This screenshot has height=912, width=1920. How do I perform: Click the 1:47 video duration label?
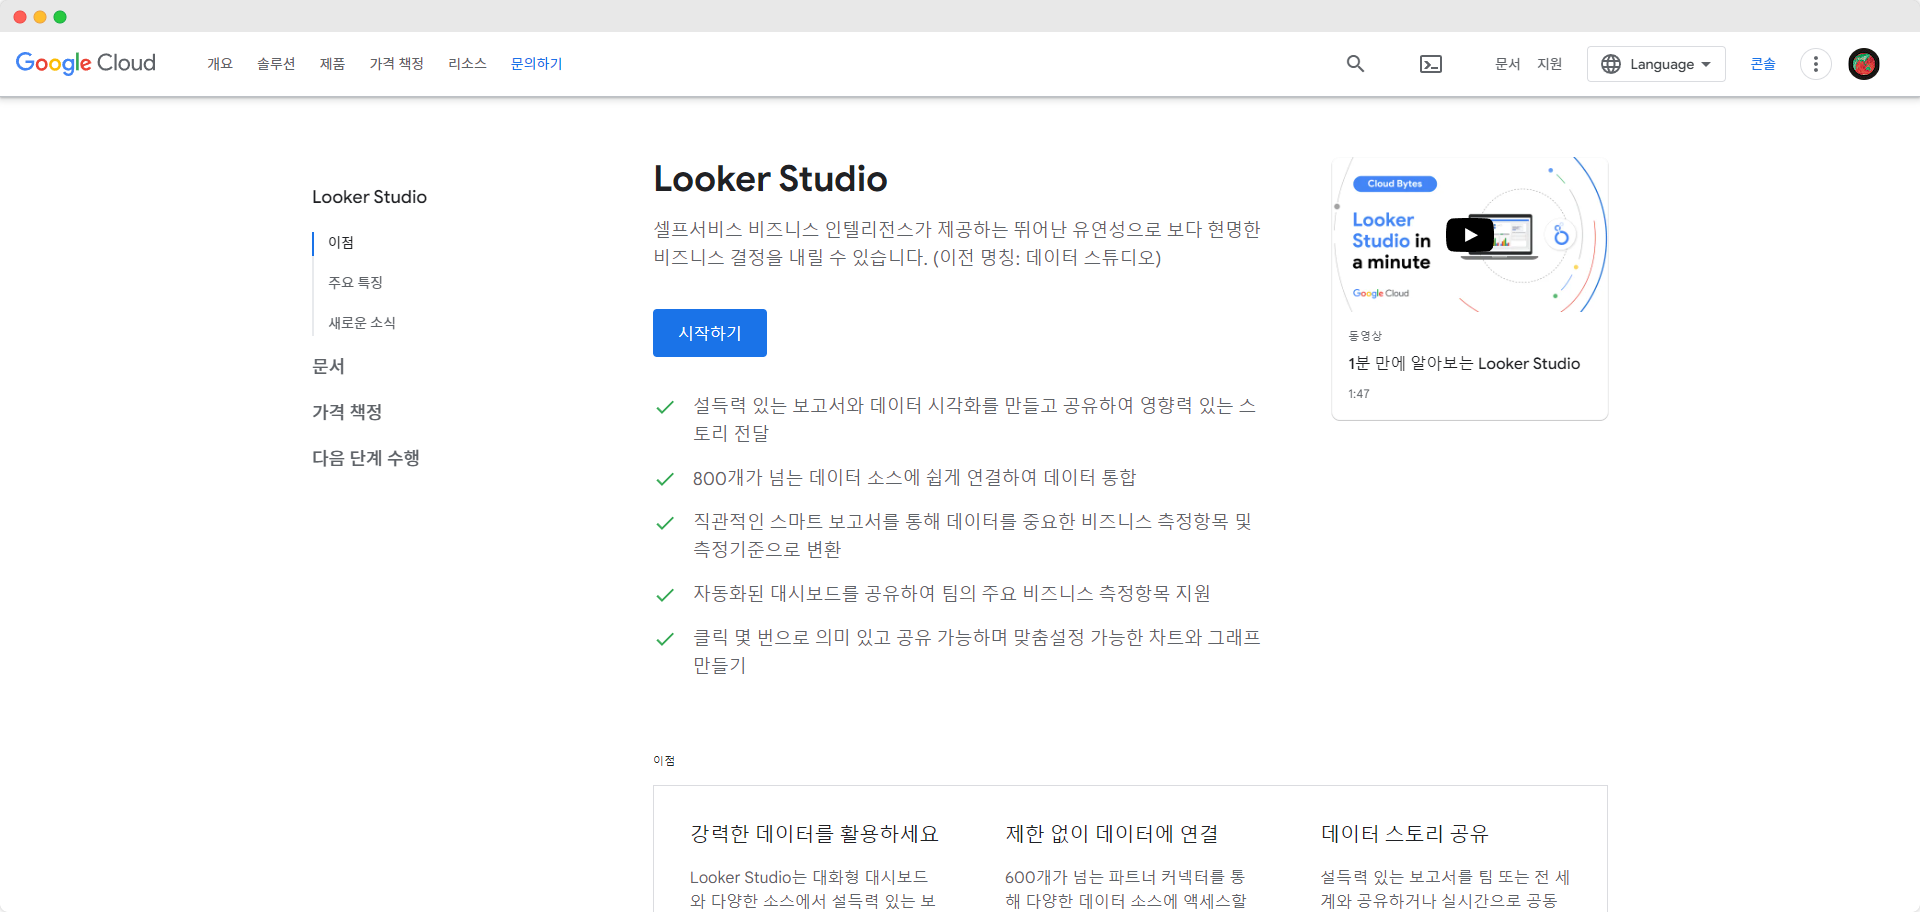pos(1359,394)
